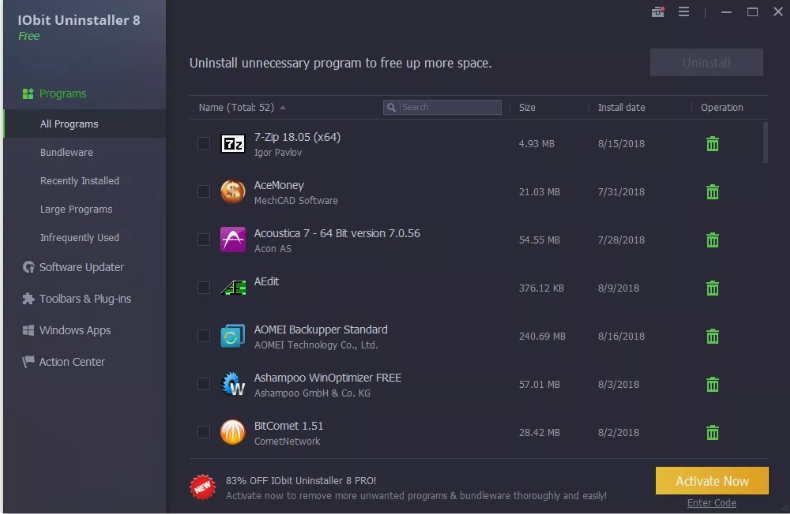This screenshot has height=514, width=790.
Task: Select the Acoustica 7 - 64 Bit name
Action: tap(337, 233)
